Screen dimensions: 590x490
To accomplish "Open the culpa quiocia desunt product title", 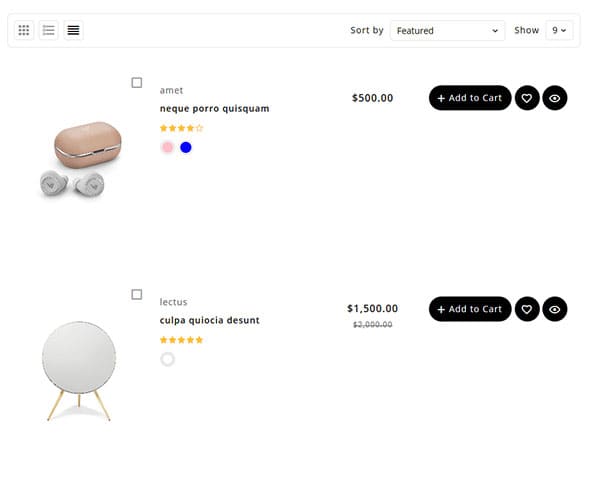I will [x=210, y=320].
